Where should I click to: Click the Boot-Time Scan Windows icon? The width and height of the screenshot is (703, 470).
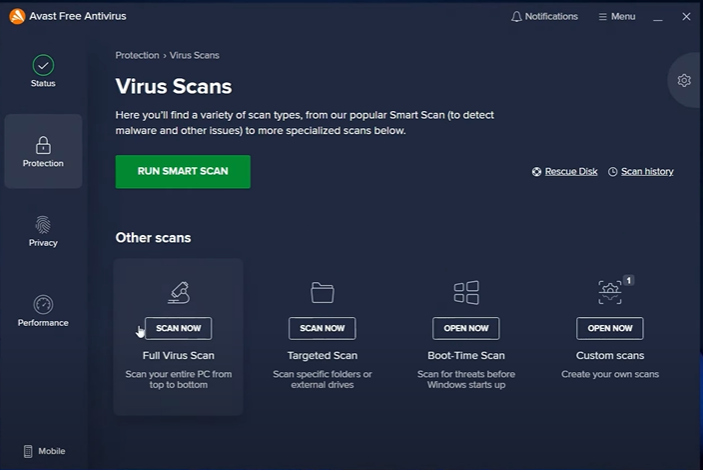tap(466, 292)
